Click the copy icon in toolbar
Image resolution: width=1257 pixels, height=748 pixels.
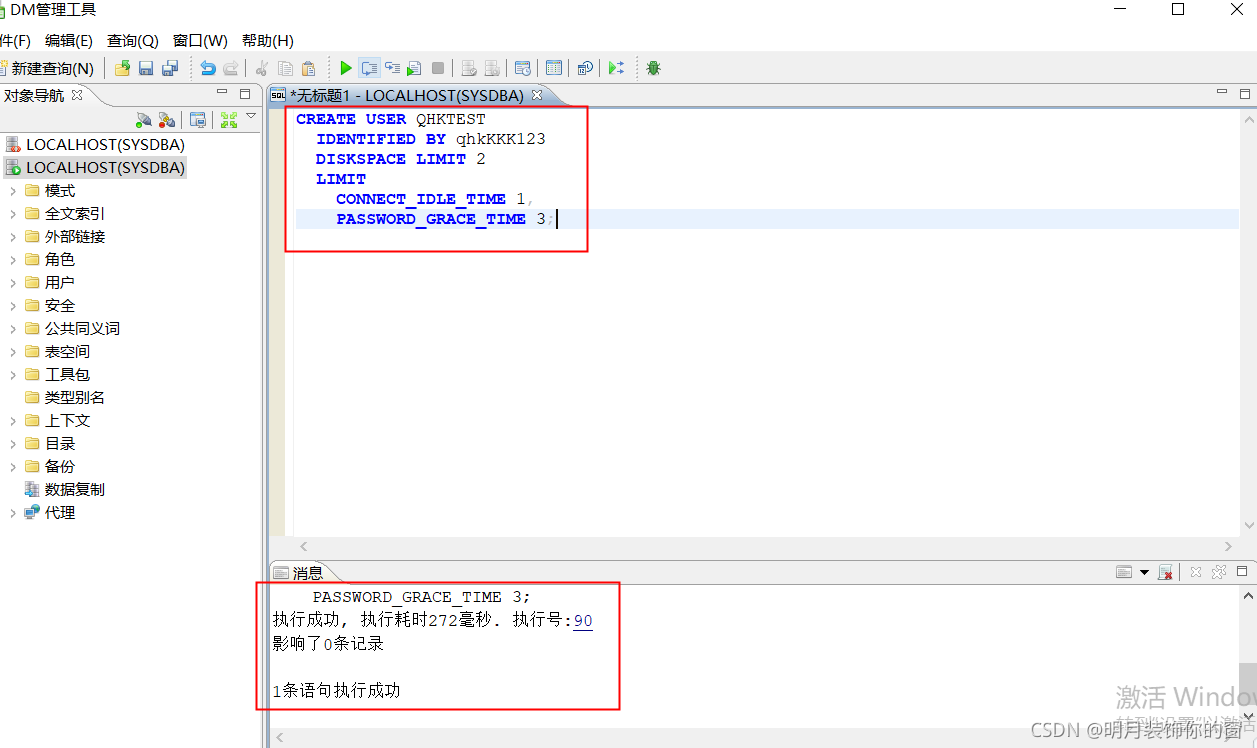[x=286, y=68]
